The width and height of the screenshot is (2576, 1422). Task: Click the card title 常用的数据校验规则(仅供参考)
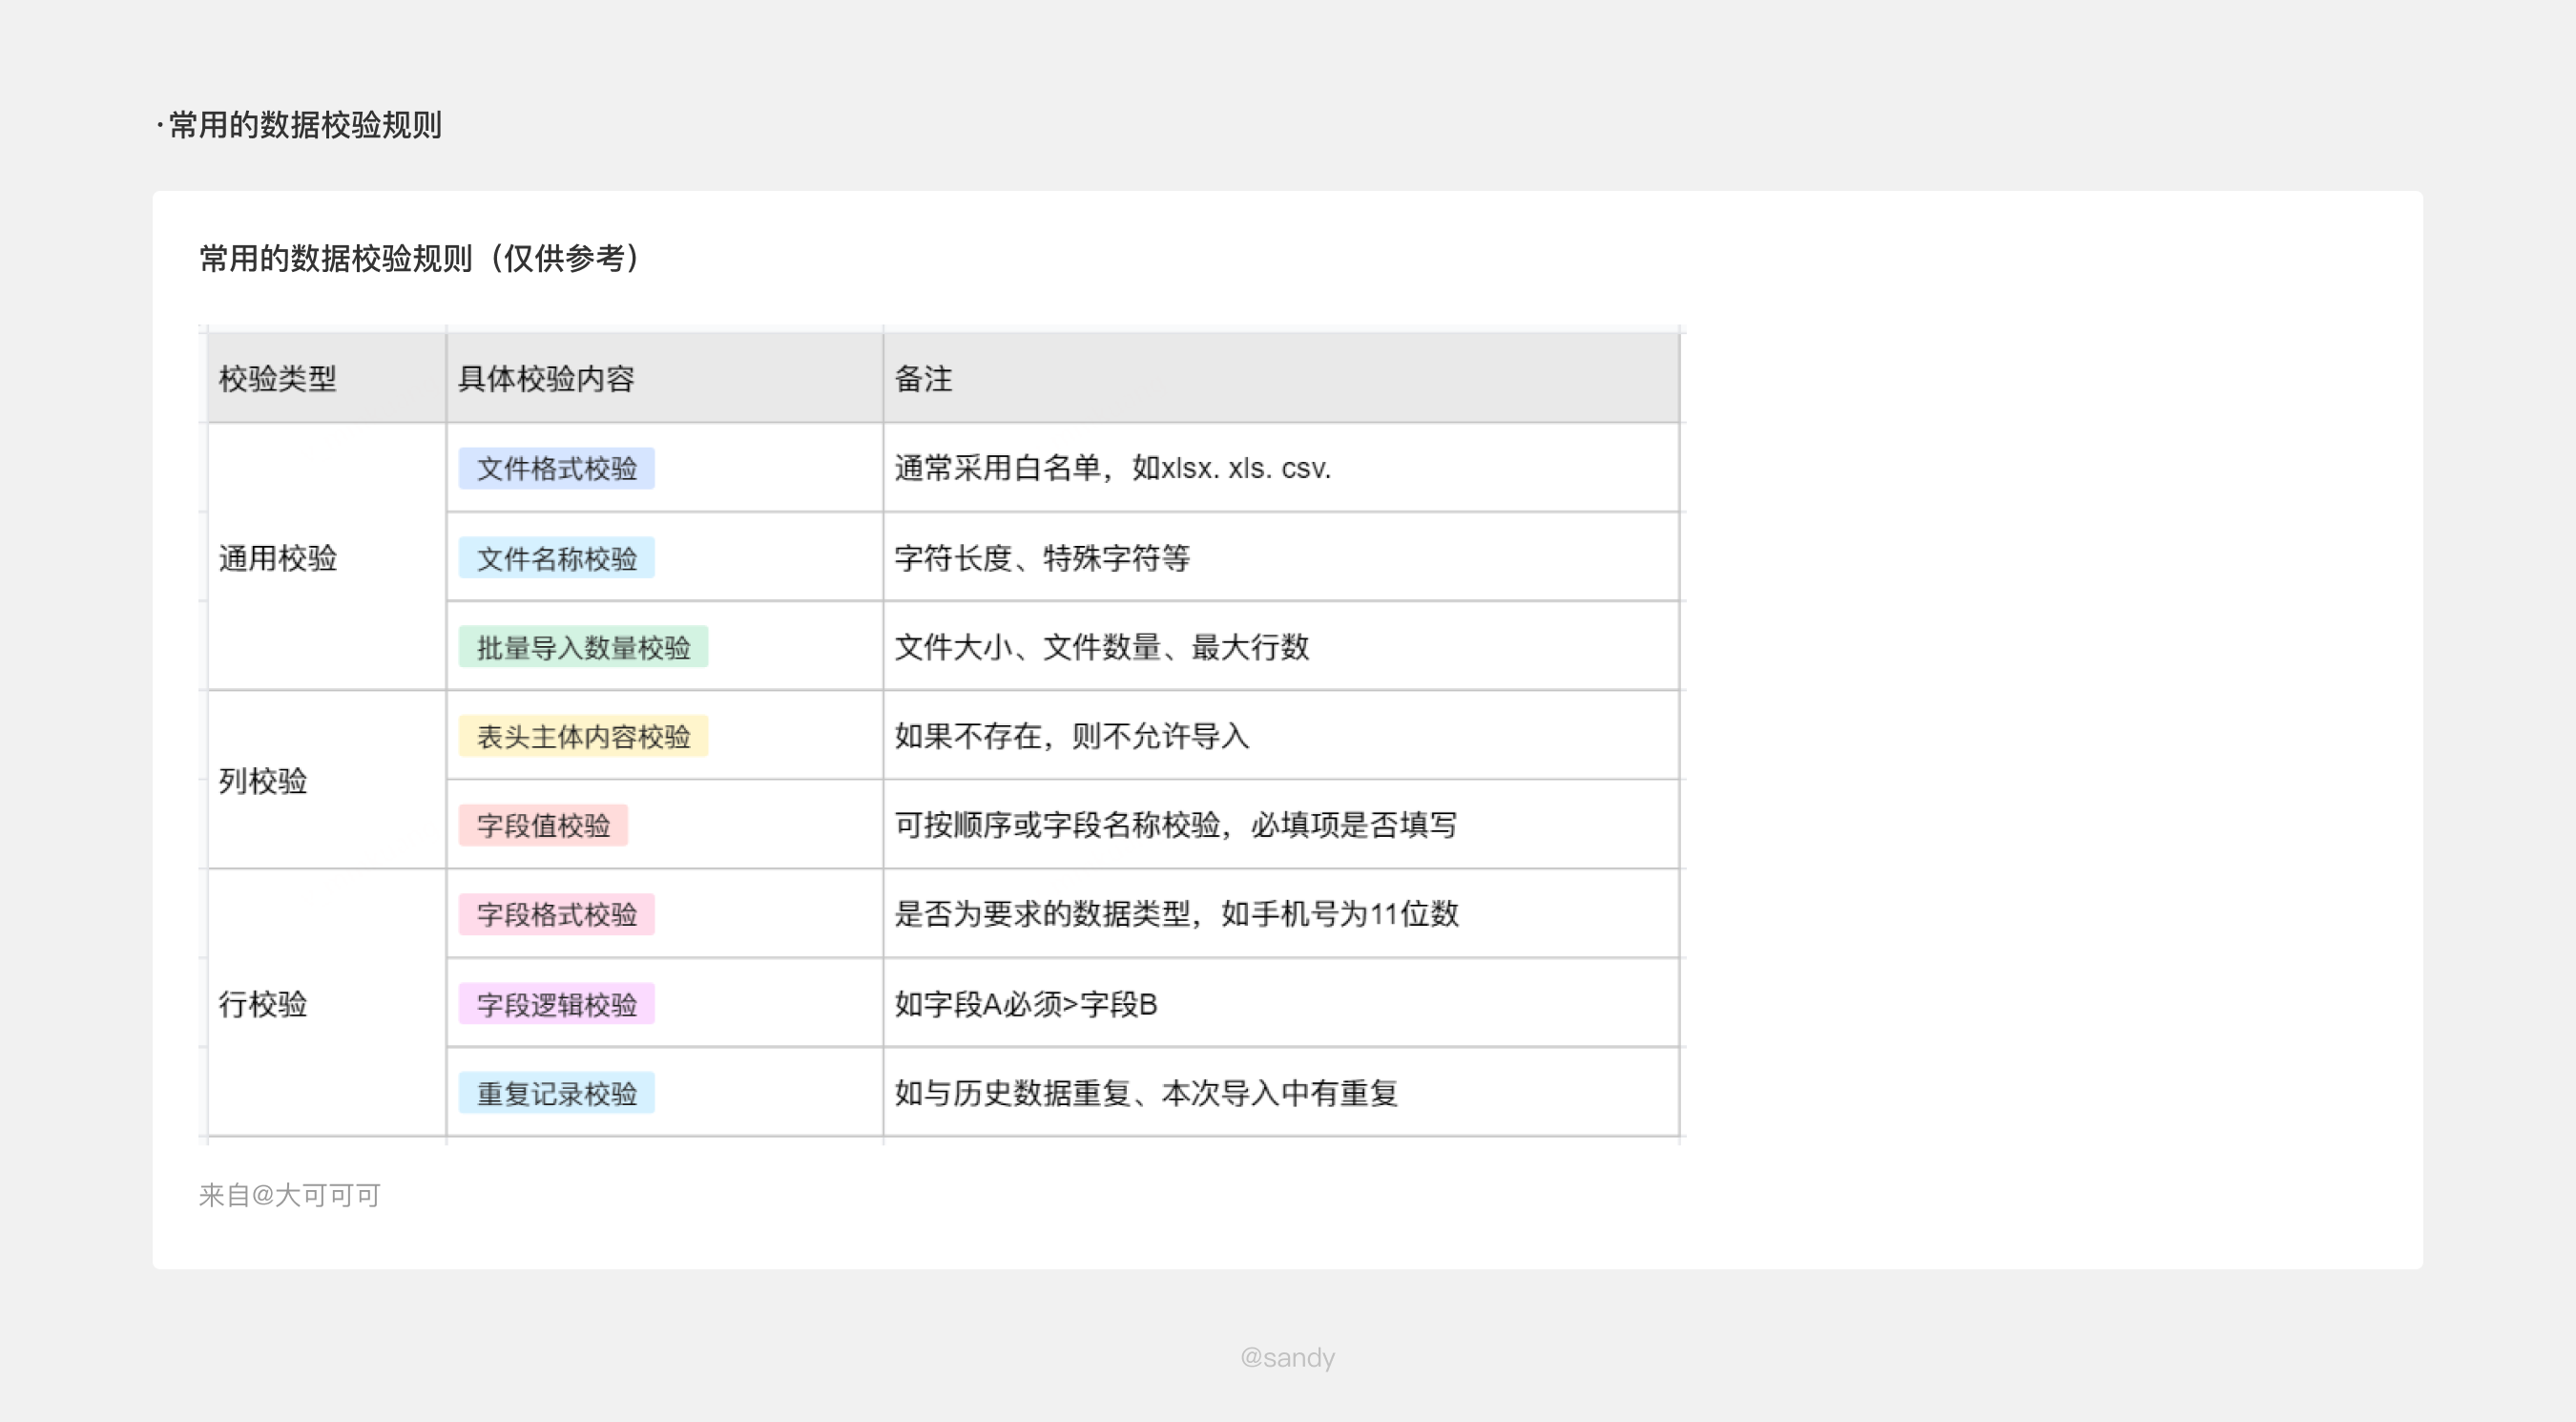[x=420, y=258]
